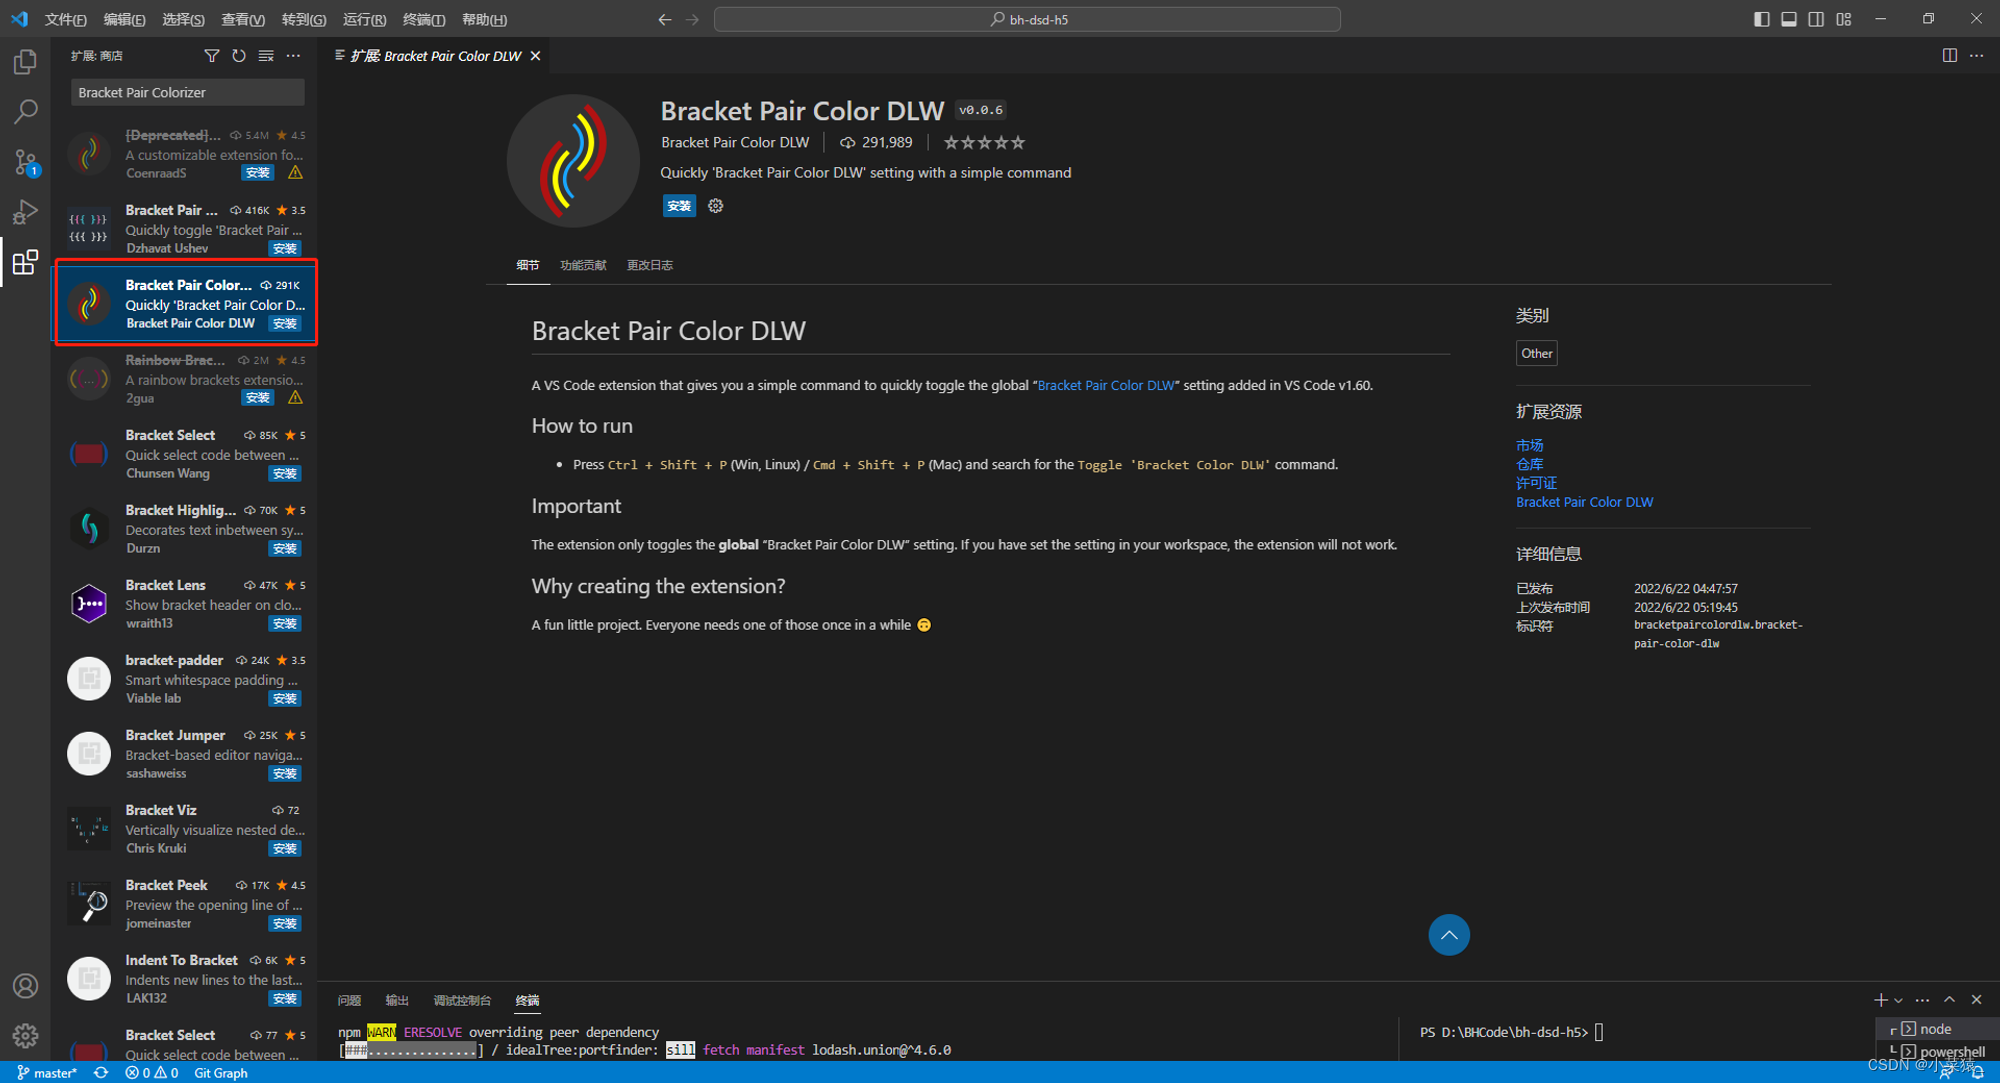The image size is (2000, 1083).
Task: Open extensions view more actions menu
Action: pyautogui.click(x=293, y=56)
